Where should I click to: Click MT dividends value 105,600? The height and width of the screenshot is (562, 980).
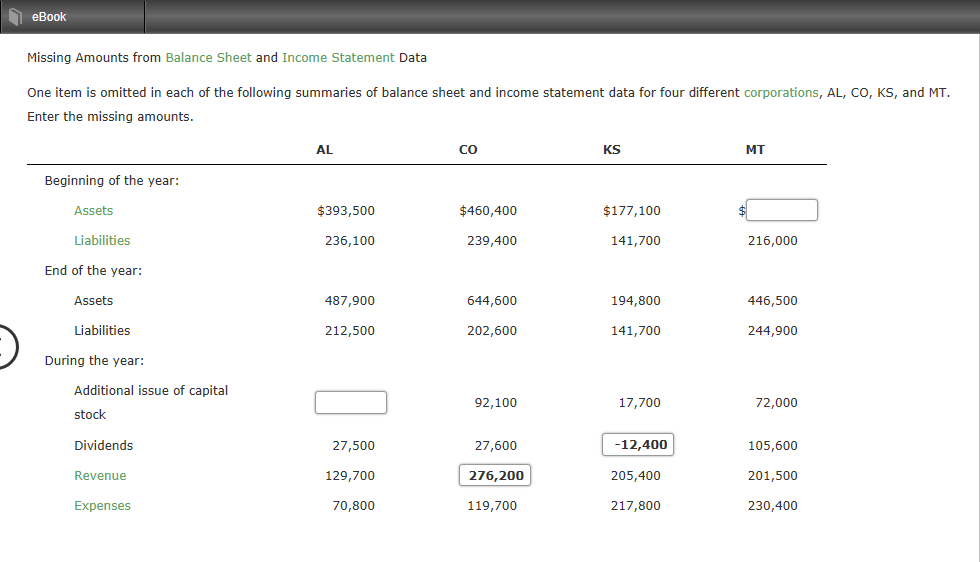(x=772, y=446)
